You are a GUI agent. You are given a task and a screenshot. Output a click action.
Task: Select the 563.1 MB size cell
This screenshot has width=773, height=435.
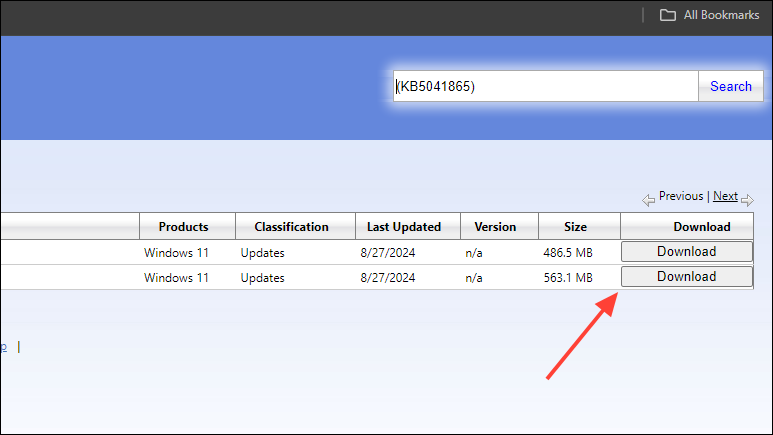click(x=568, y=278)
